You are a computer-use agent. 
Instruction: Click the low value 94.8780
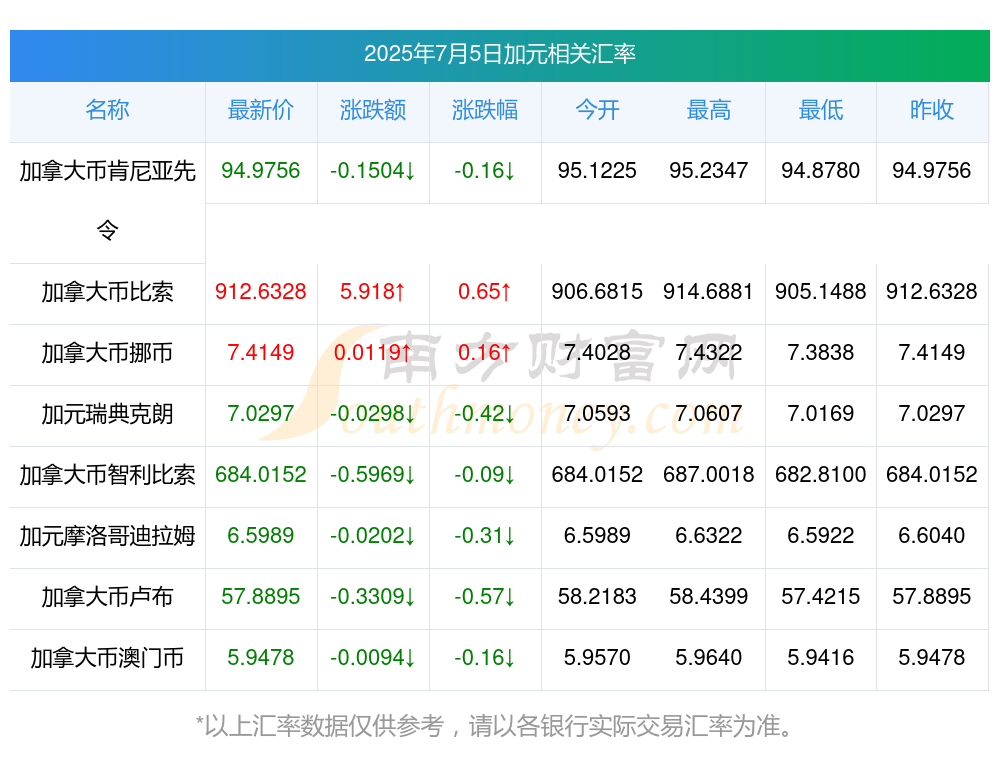[821, 171]
